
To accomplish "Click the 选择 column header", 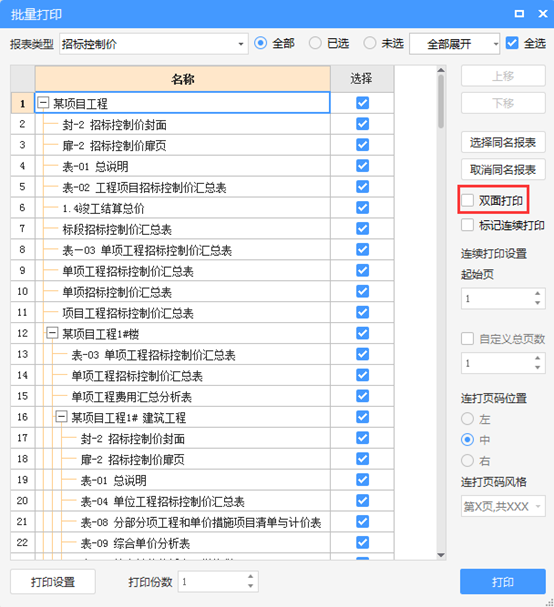I will (x=362, y=79).
